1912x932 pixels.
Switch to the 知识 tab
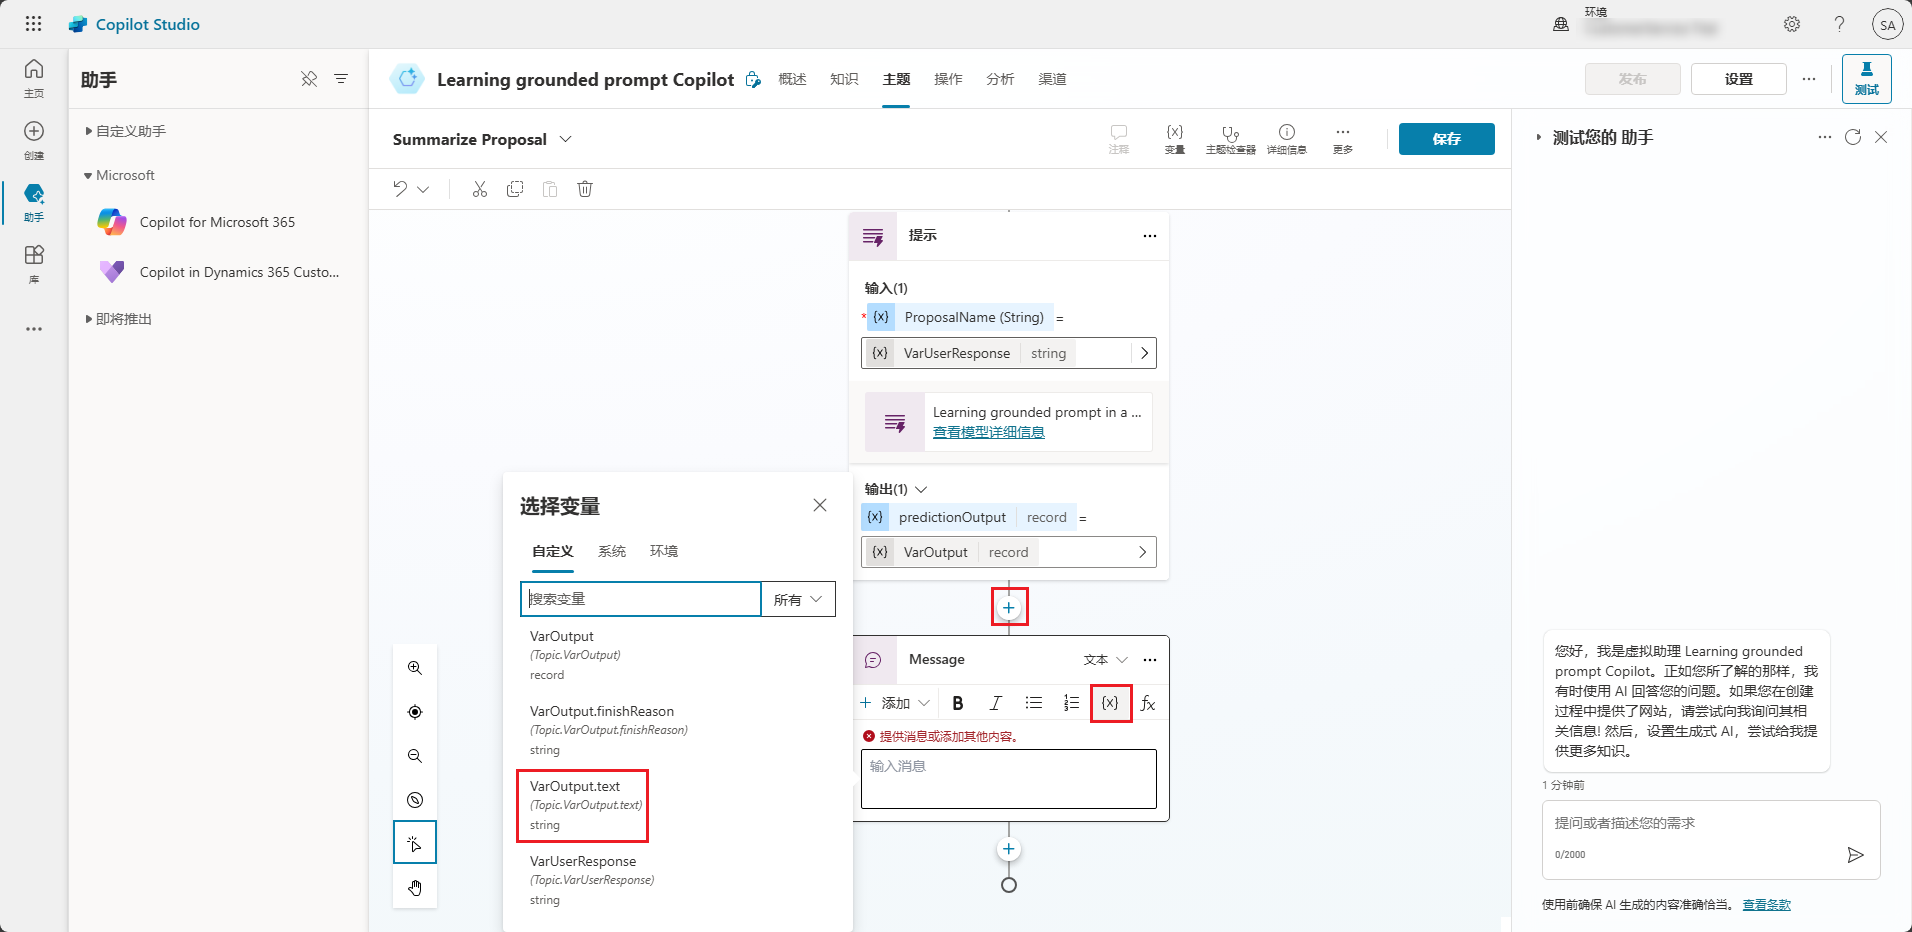[x=844, y=79]
